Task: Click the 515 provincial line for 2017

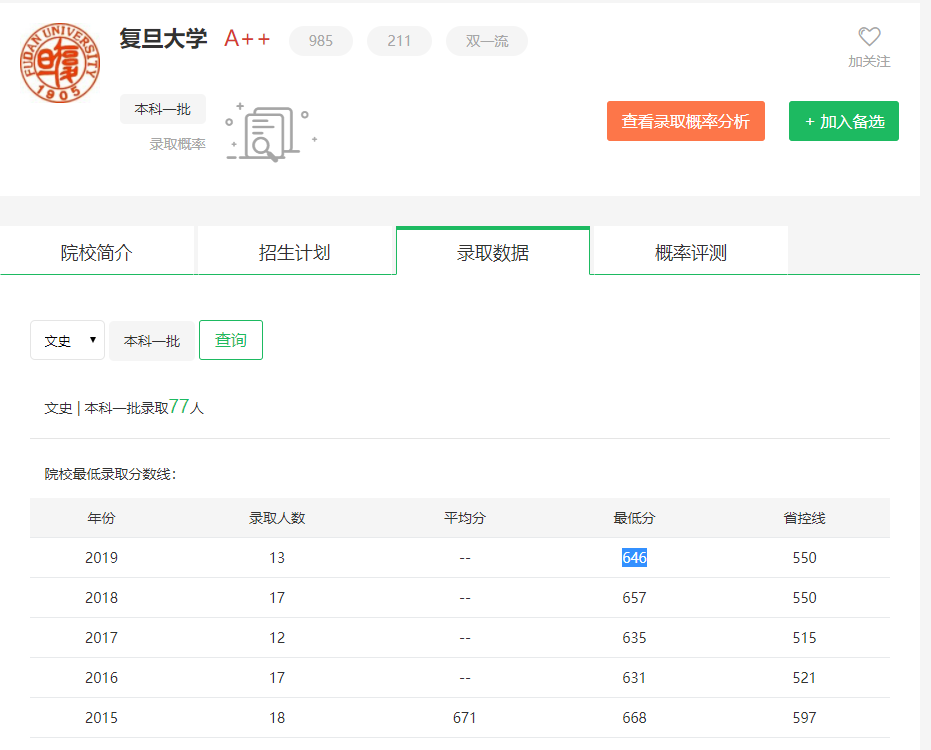Action: point(805,638)
